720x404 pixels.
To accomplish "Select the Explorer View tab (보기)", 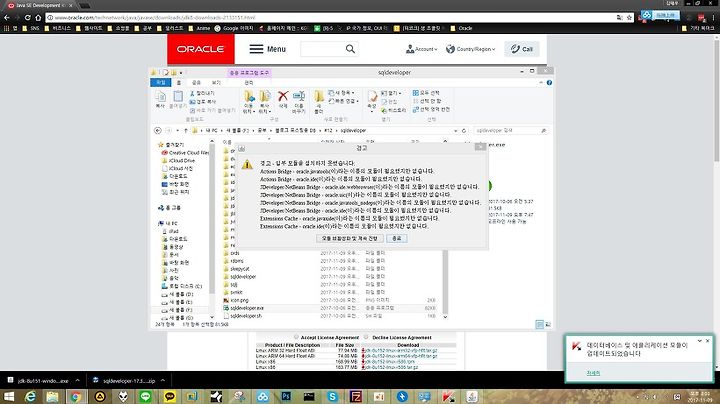I will 216,83.
